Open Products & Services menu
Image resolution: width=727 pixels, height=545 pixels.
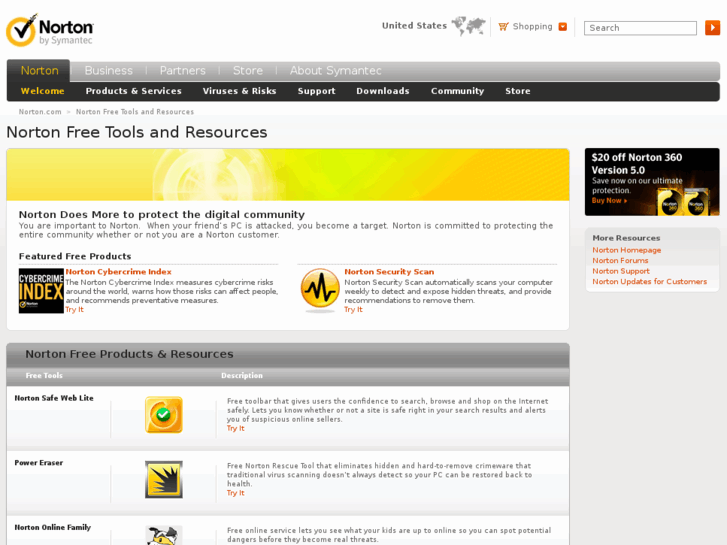[x=134, y=91]
